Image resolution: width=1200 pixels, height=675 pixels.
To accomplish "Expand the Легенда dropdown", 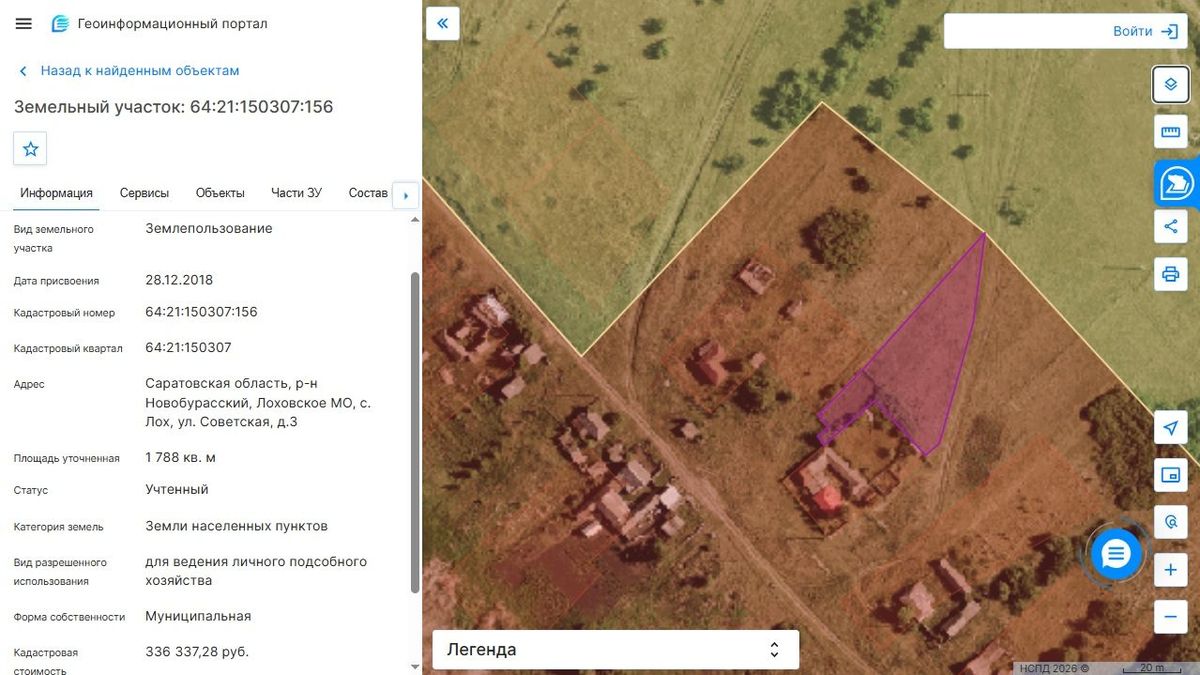I will tap(615, 650).
